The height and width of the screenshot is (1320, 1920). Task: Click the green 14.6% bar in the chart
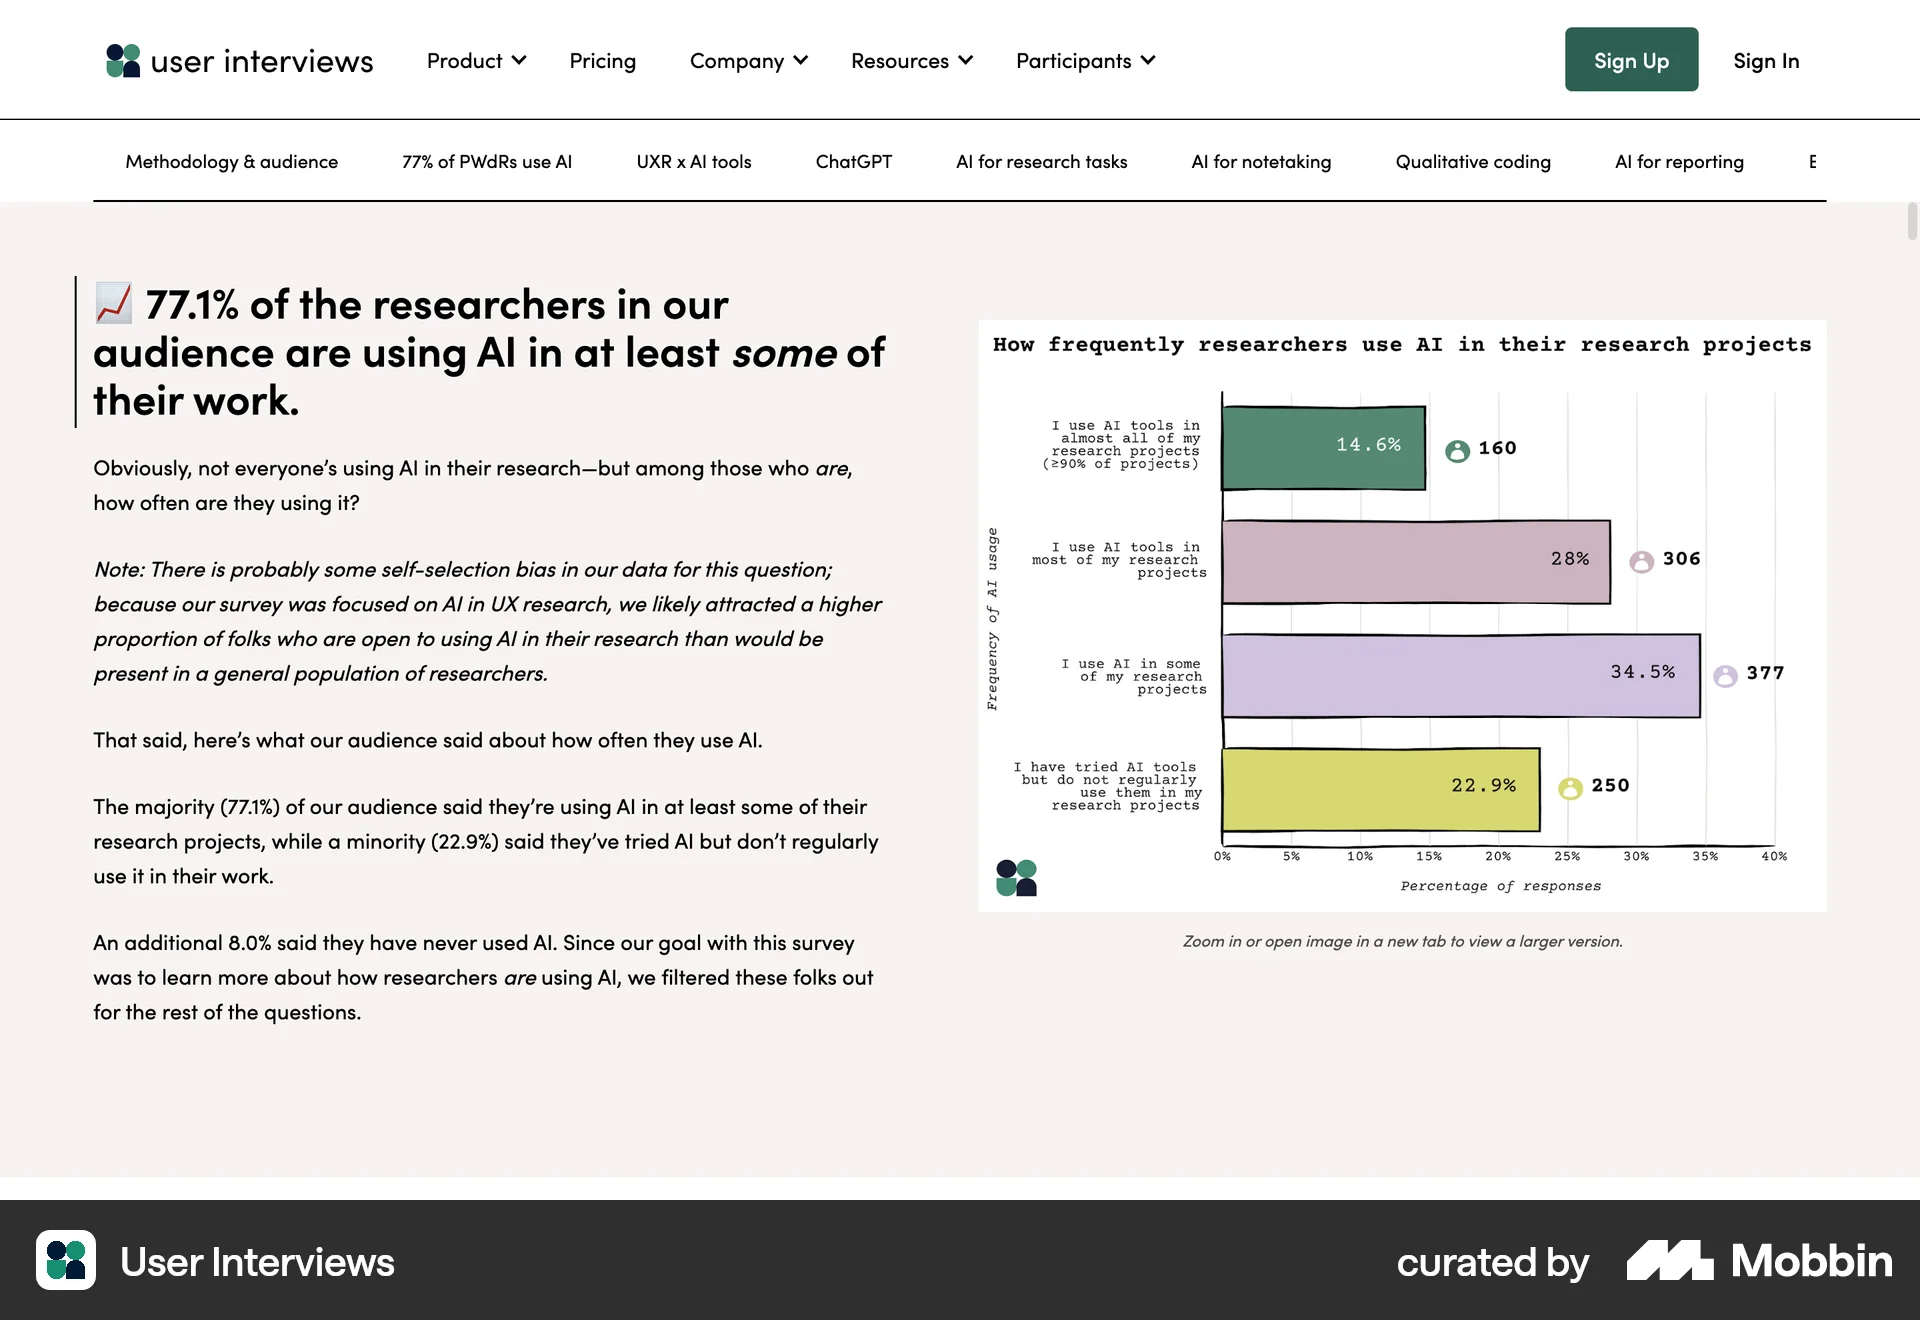[1322, 446]
